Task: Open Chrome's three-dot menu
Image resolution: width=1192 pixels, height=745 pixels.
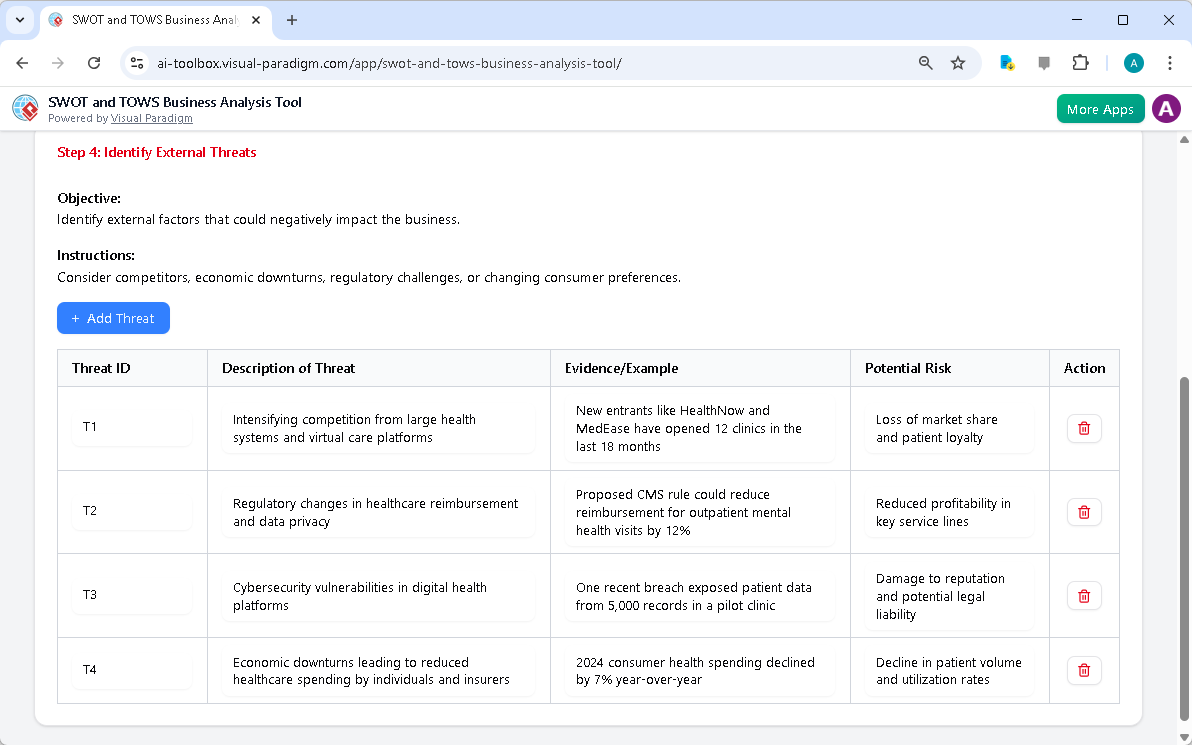Action: point(1170,62)
